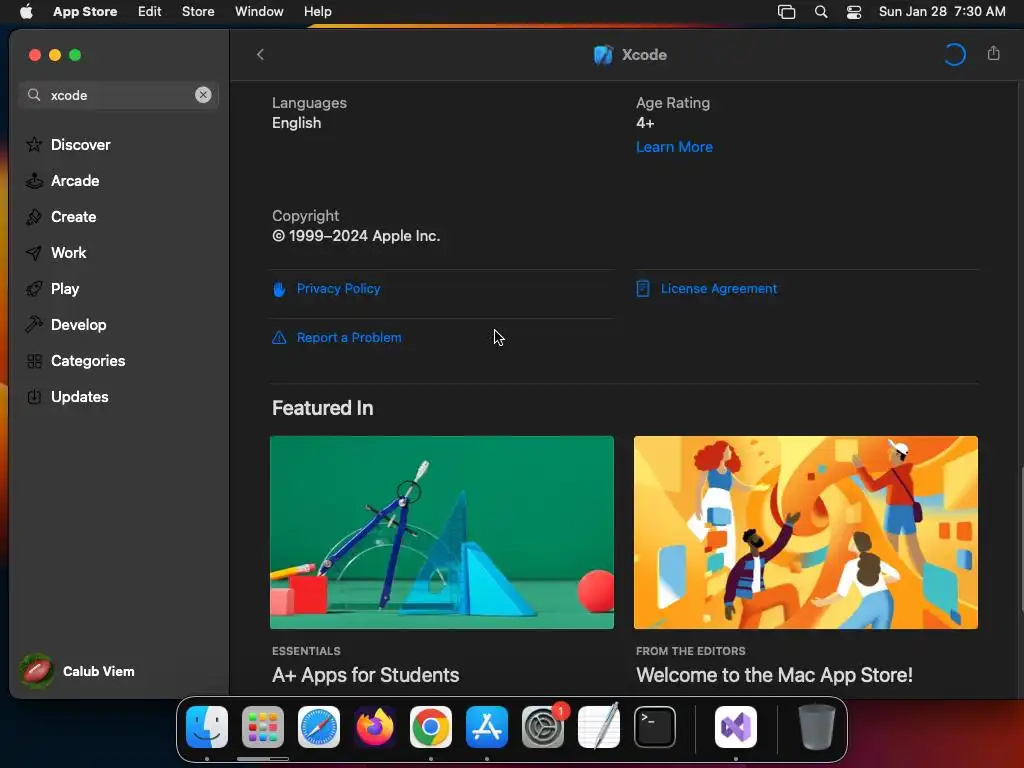The image size is (1024, 768).
Task: Open Play section
Action: pos(65,289)
